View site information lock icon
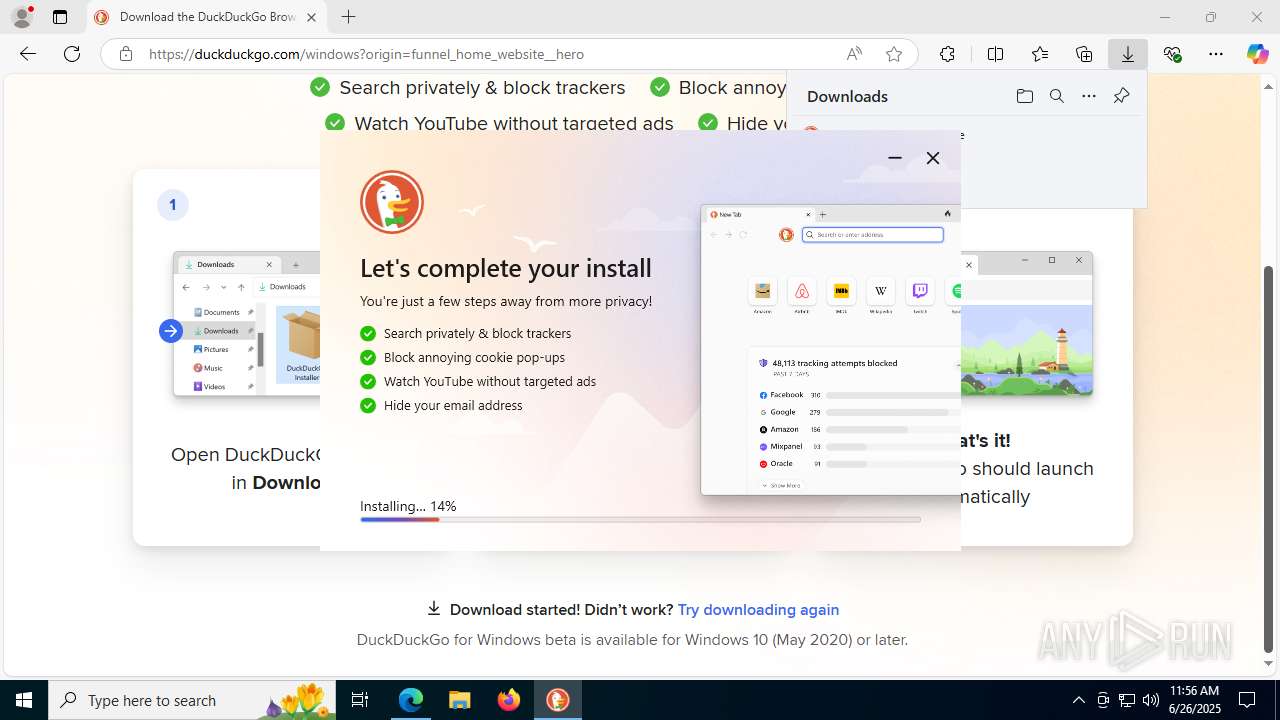This screenshot has width=1280, height=720. (126, 54)
